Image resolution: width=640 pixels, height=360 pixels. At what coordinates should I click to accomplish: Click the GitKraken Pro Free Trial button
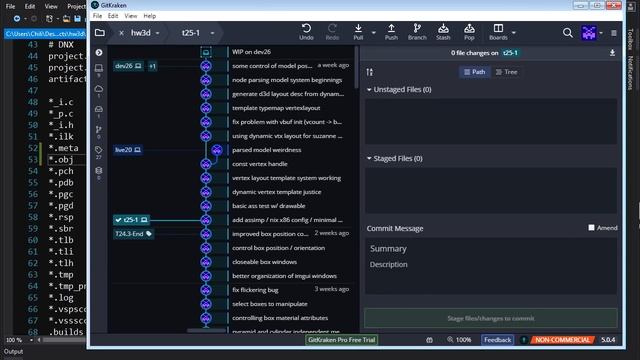(x=342, y=340)
